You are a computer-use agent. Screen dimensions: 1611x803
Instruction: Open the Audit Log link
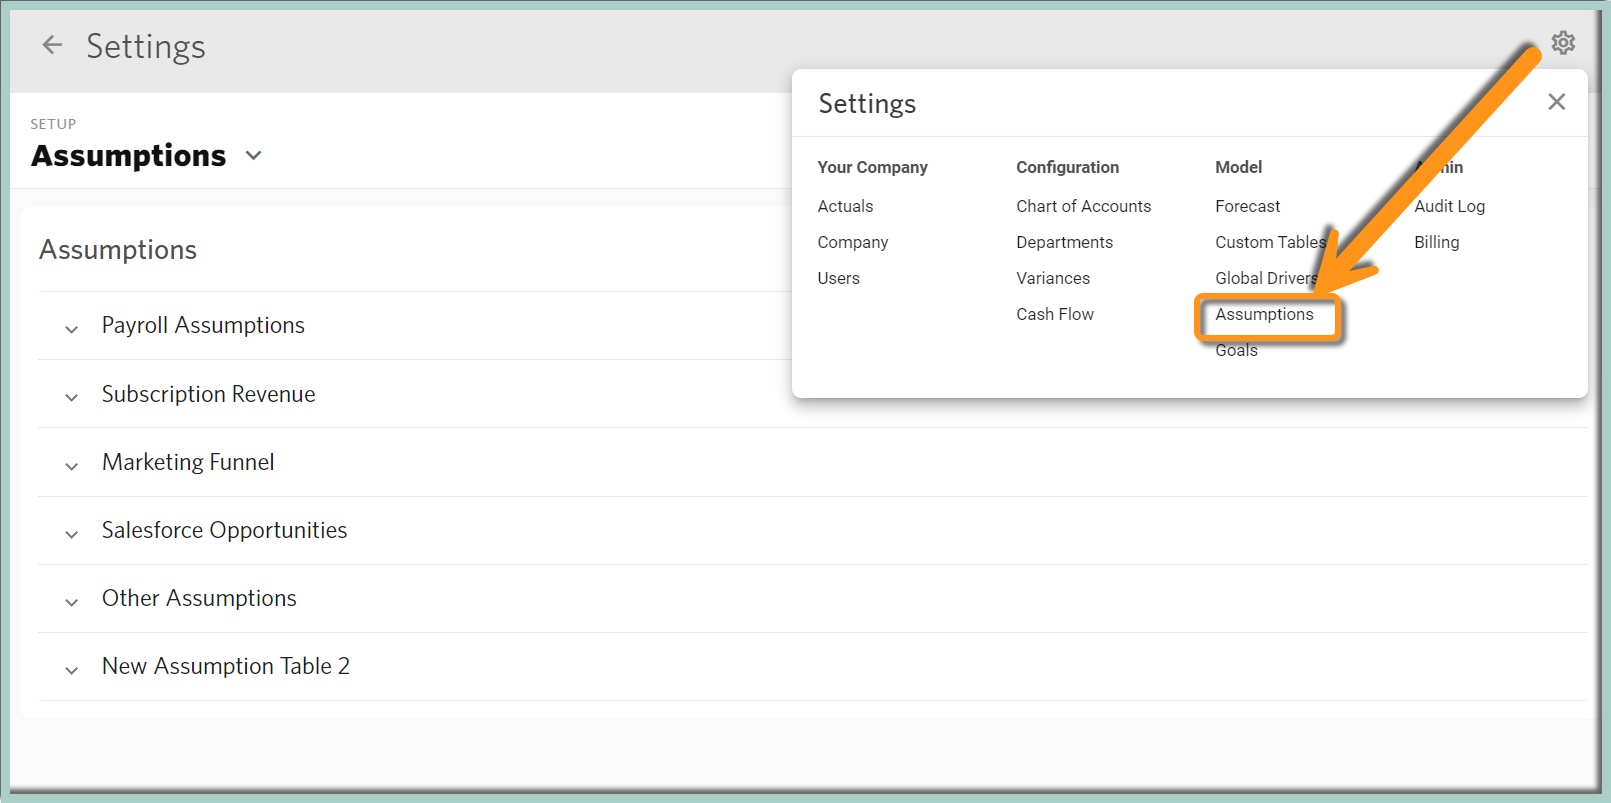tap(1449, 206)
